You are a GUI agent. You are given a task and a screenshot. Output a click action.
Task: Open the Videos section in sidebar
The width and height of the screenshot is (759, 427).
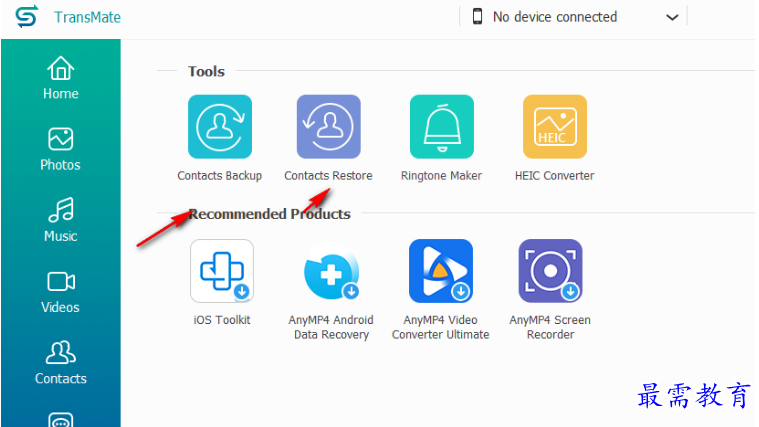coord(61,292)
